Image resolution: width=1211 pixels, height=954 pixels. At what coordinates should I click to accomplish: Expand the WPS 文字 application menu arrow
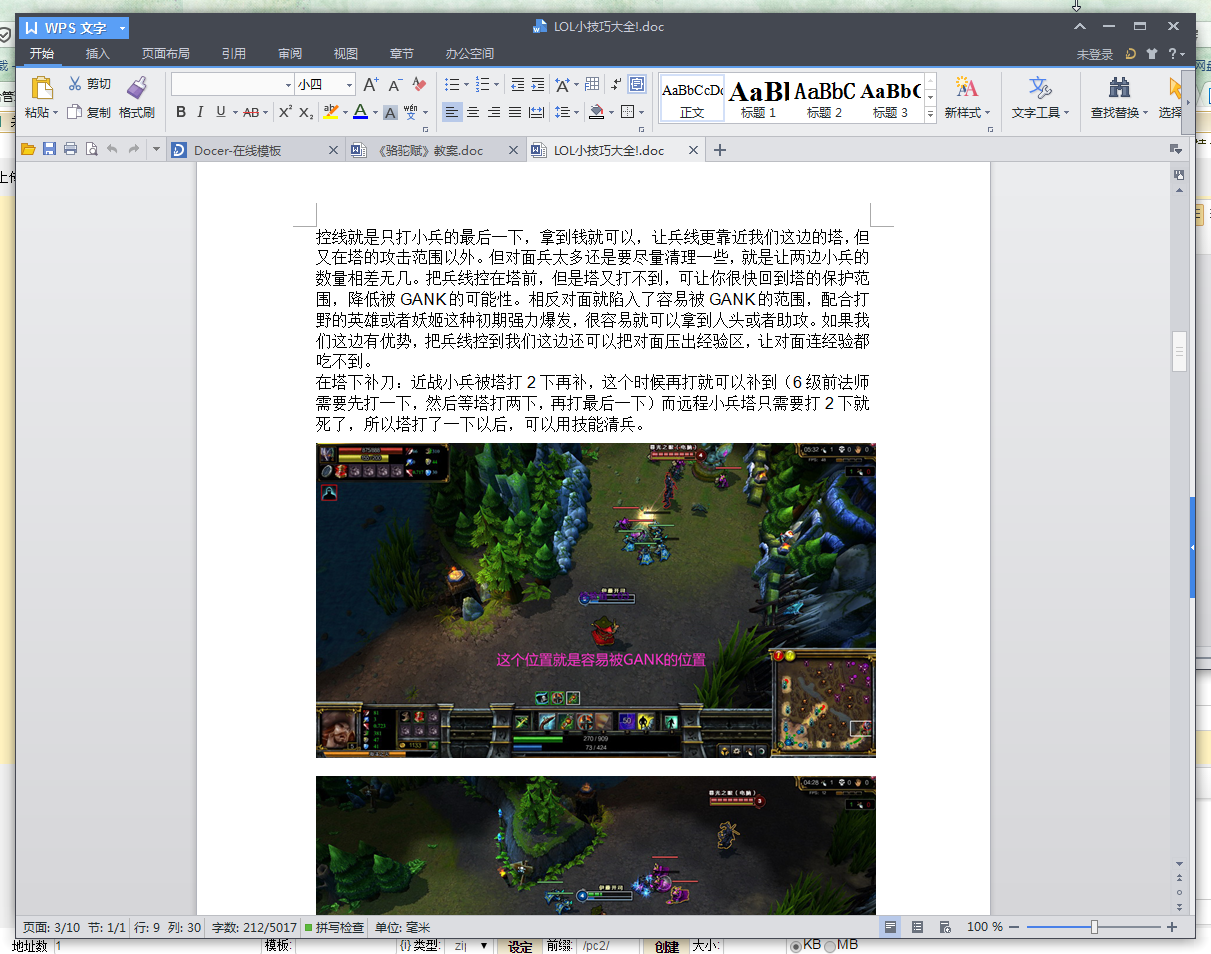(121, 28)
